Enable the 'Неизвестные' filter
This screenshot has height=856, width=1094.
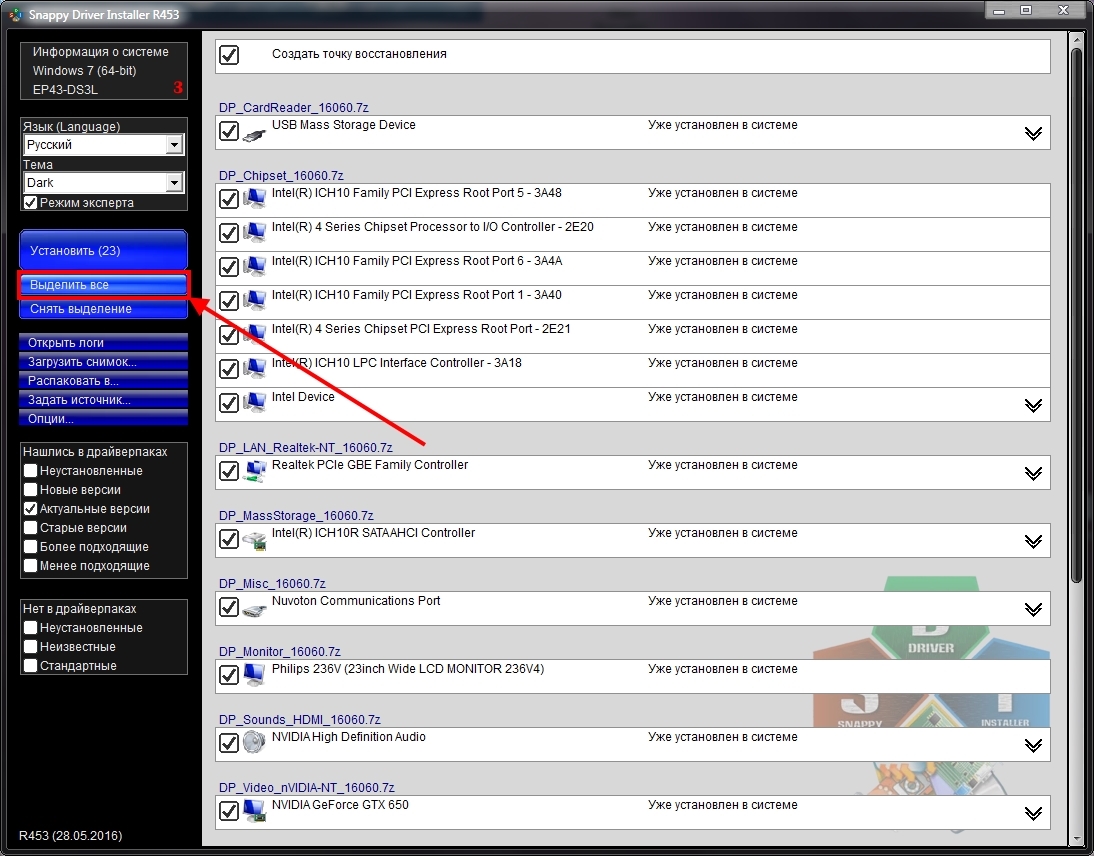pyautogui.click(x=30, y=647)
